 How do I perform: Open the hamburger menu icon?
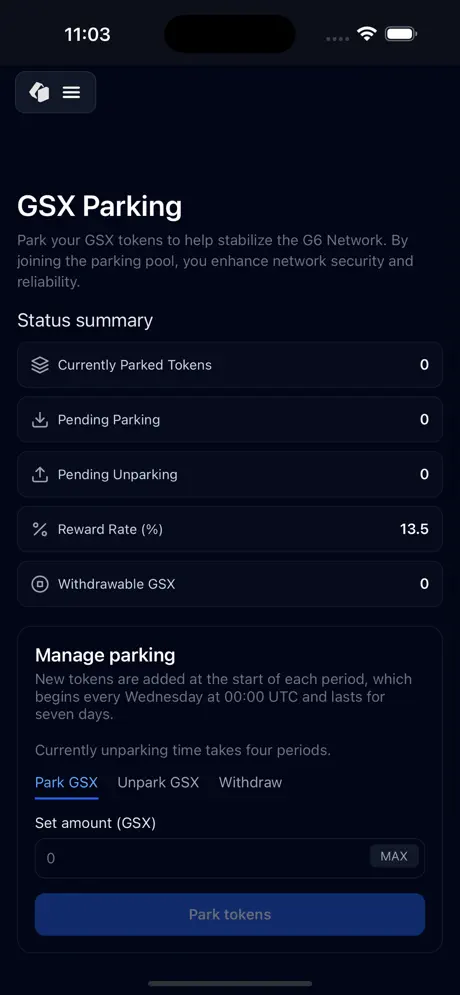tap(71, 93)
